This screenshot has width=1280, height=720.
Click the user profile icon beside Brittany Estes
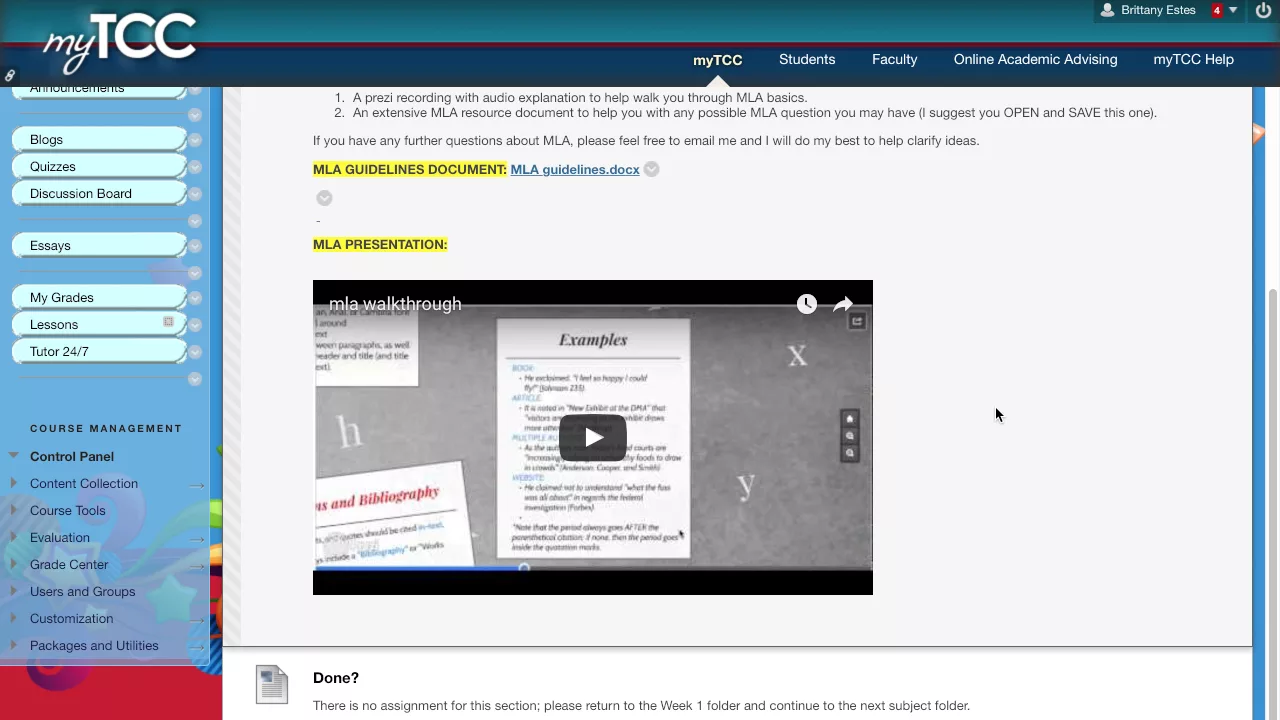tap(1107, 10)
